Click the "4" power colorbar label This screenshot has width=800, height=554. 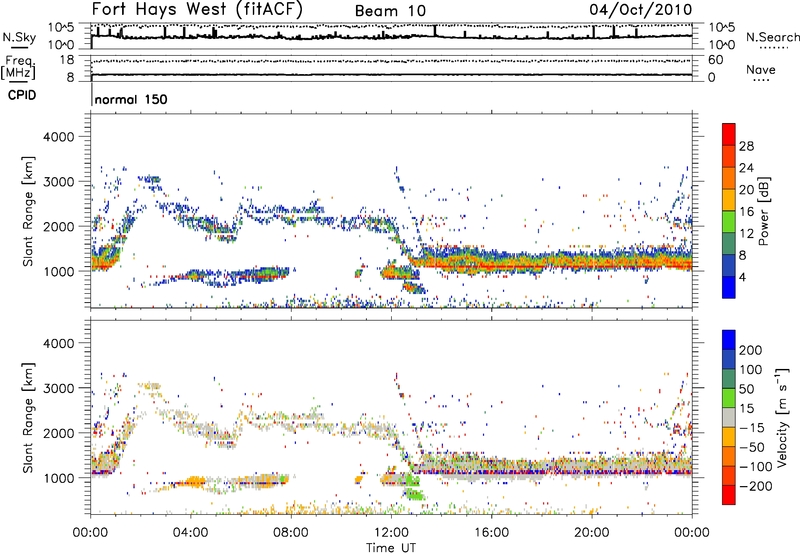tap(742, 277)
